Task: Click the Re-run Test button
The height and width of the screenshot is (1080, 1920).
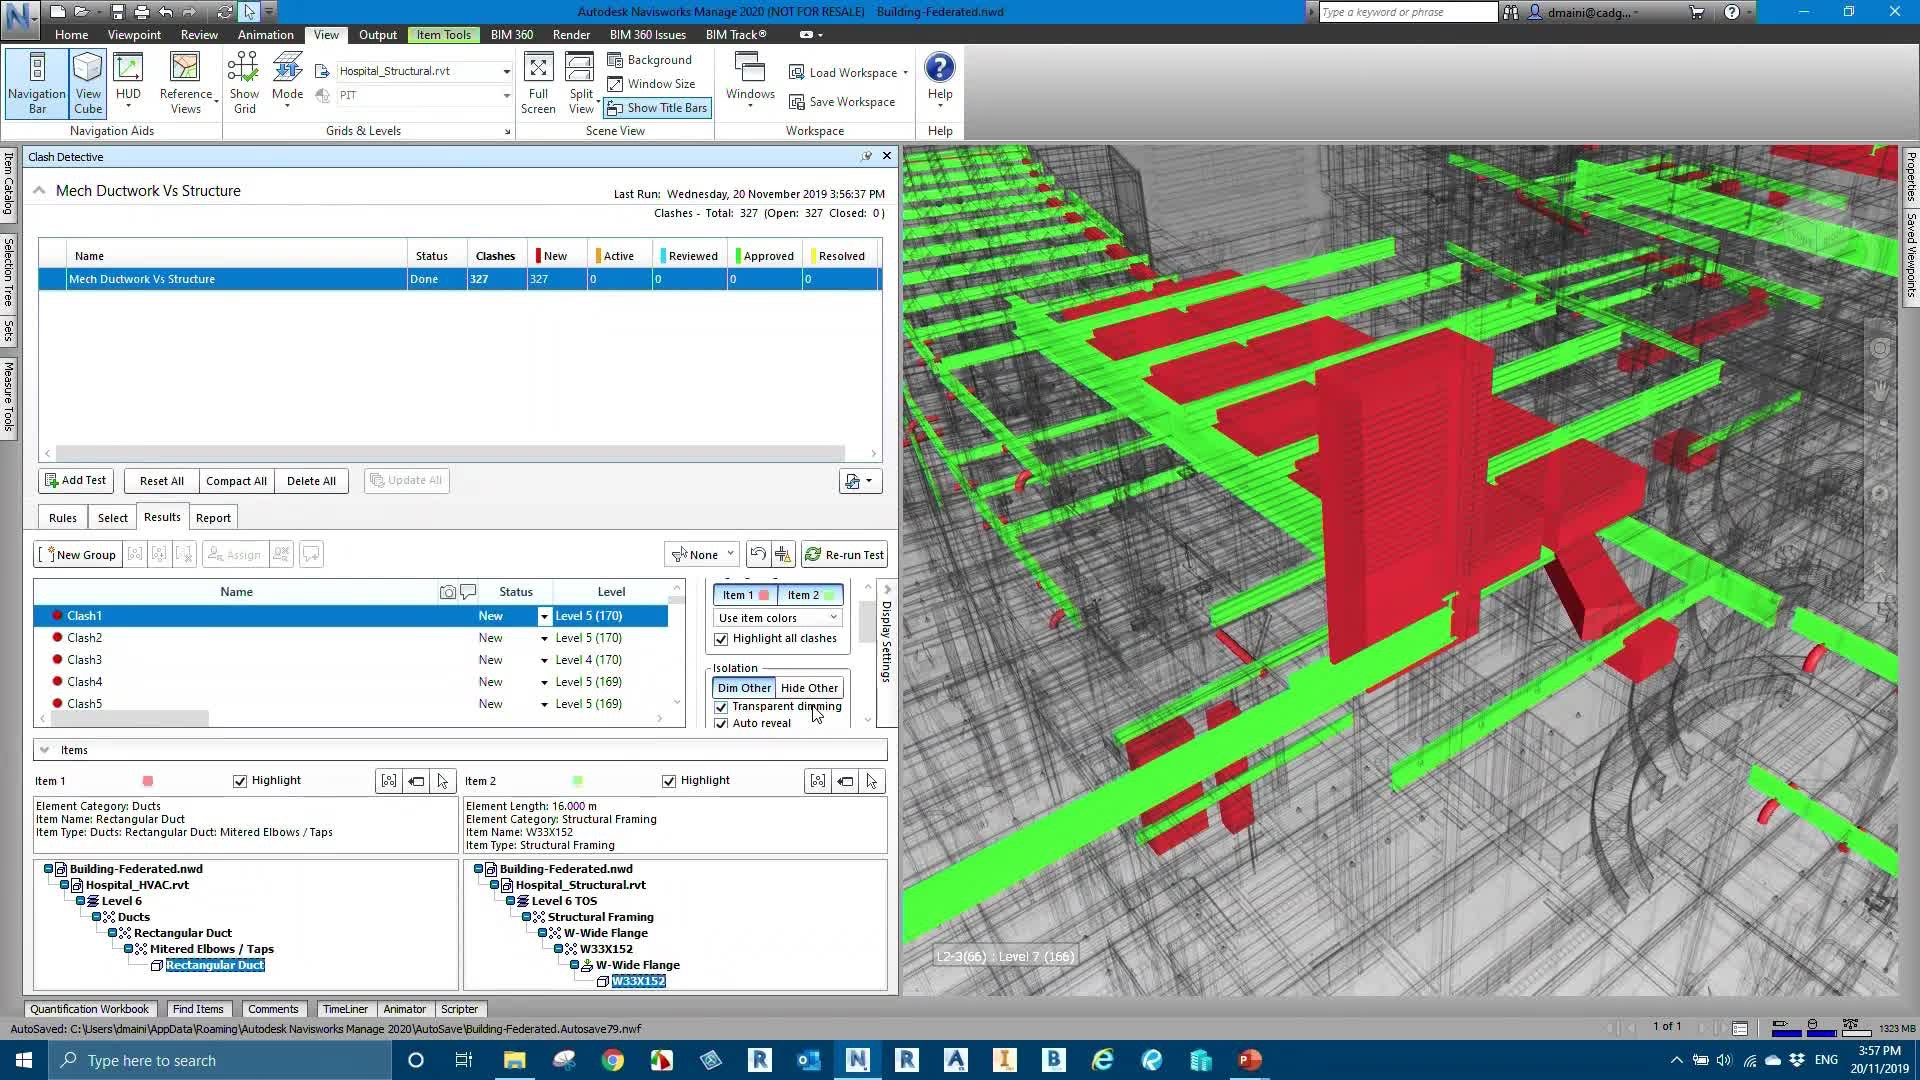Action: (844, 554)
